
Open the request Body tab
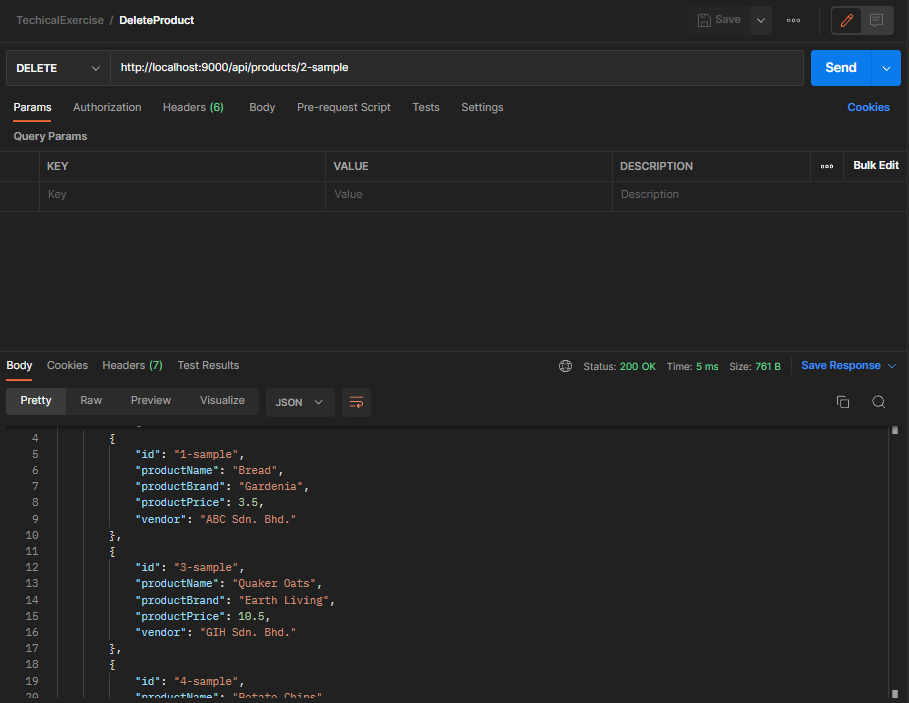pos(262,107)
